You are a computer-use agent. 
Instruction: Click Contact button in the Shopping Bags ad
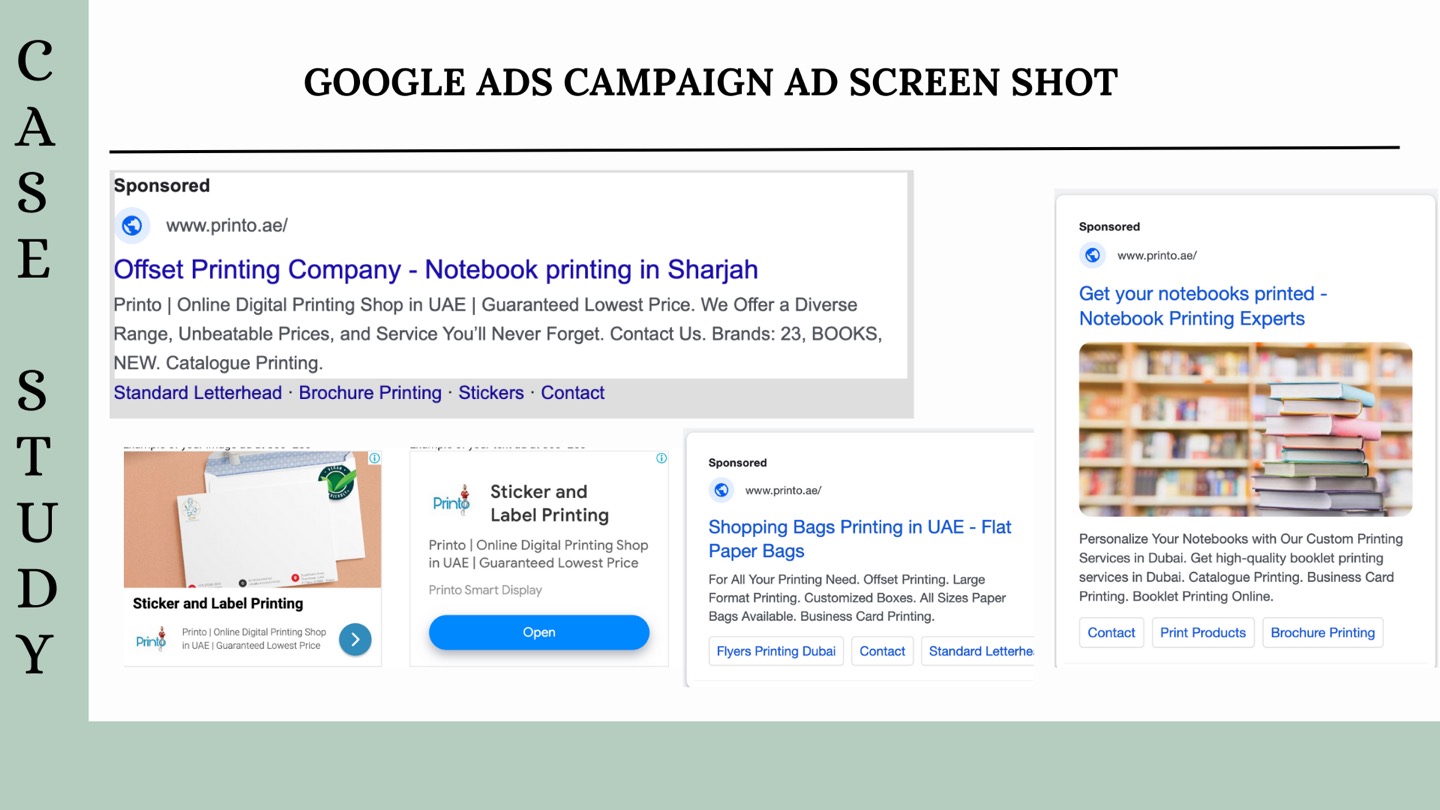click(x=882, y=651)
